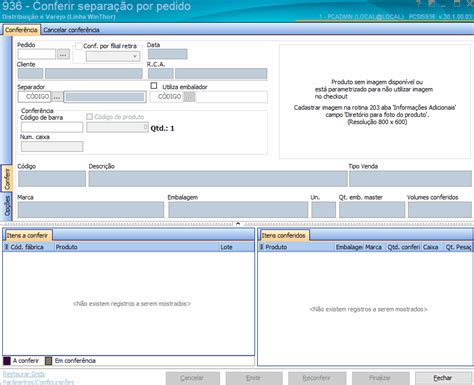
Task: Open the Parâmetros/Configurações link
Action: [38, 382]
